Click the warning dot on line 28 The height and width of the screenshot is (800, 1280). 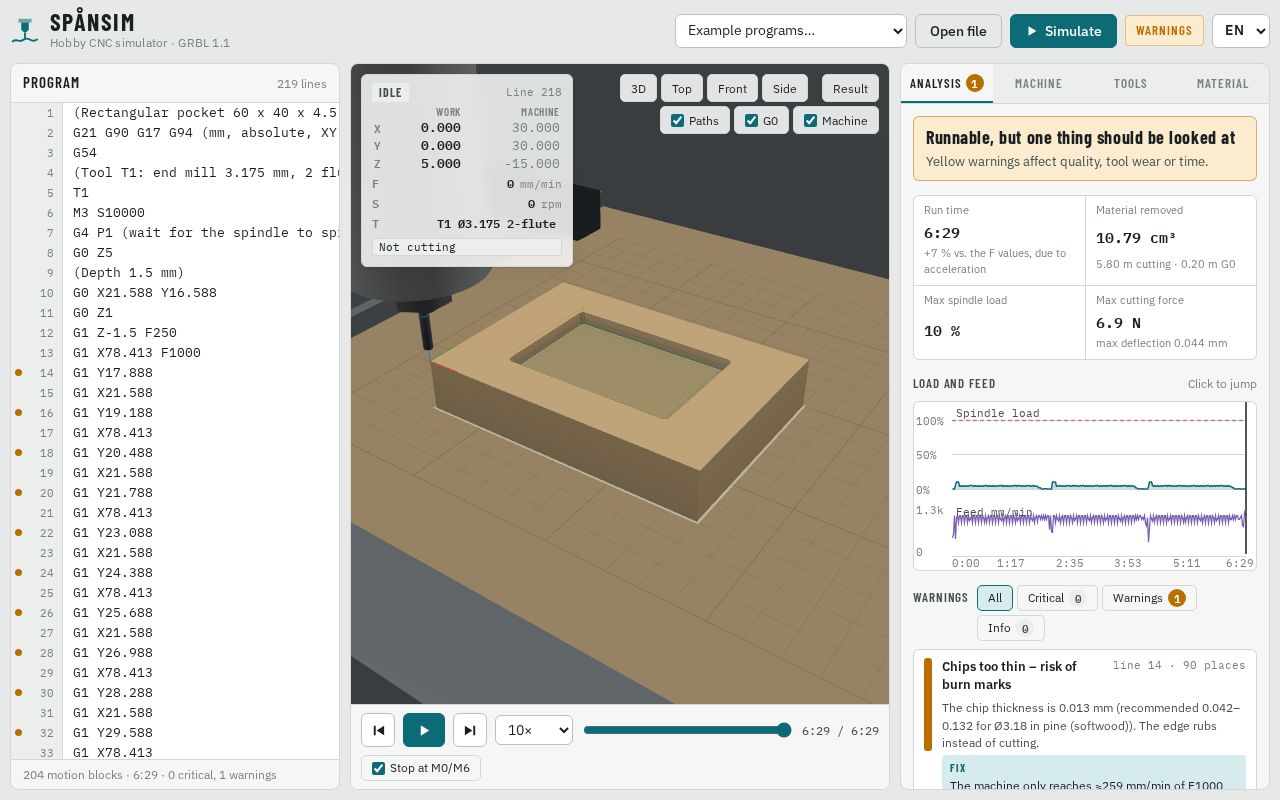[18, 653]
